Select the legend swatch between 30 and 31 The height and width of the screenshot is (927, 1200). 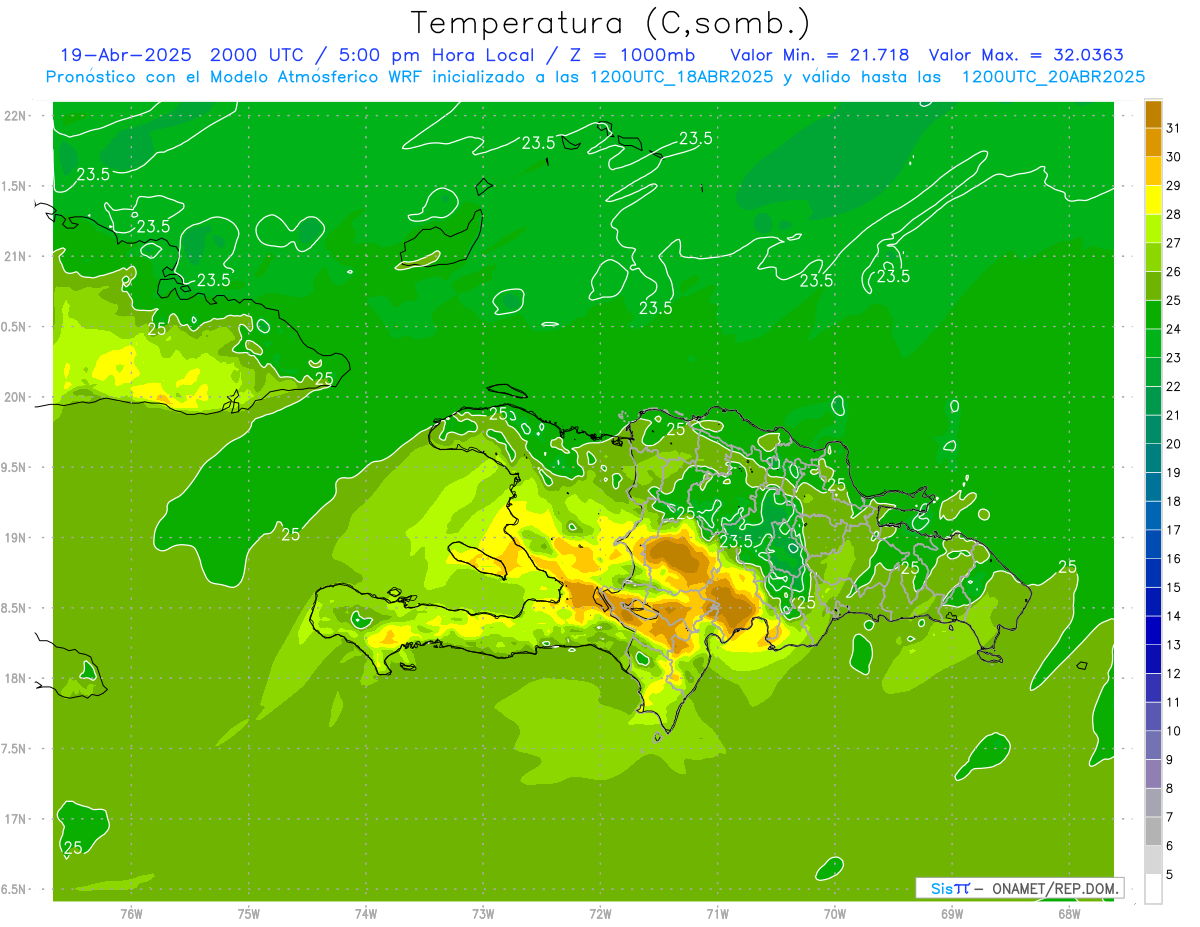coord(1153,143)
